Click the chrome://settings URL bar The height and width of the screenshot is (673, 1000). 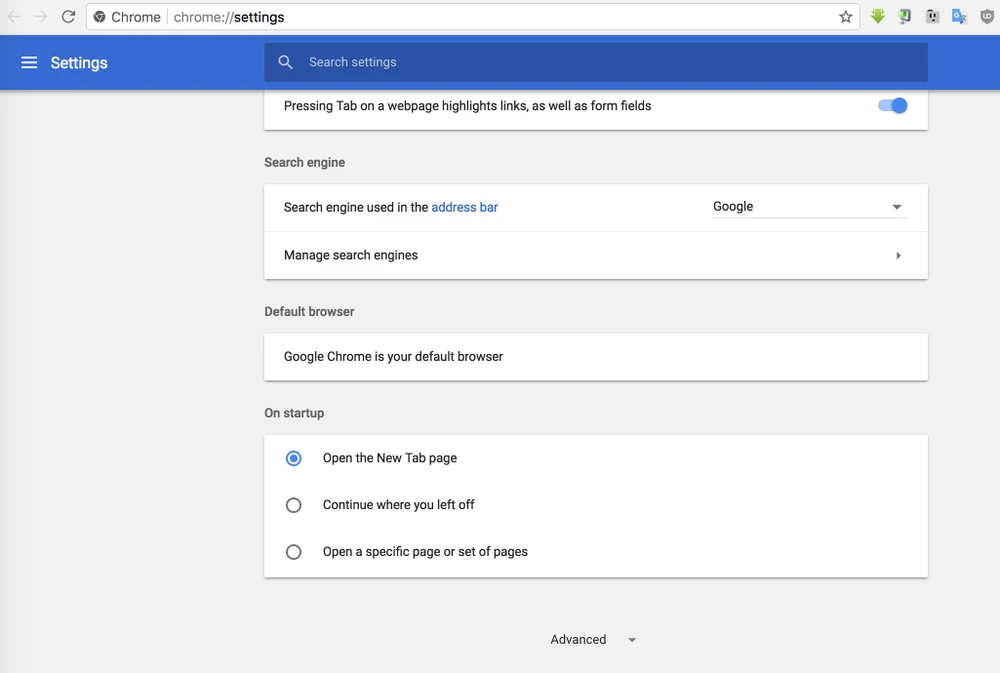(500, 17)
